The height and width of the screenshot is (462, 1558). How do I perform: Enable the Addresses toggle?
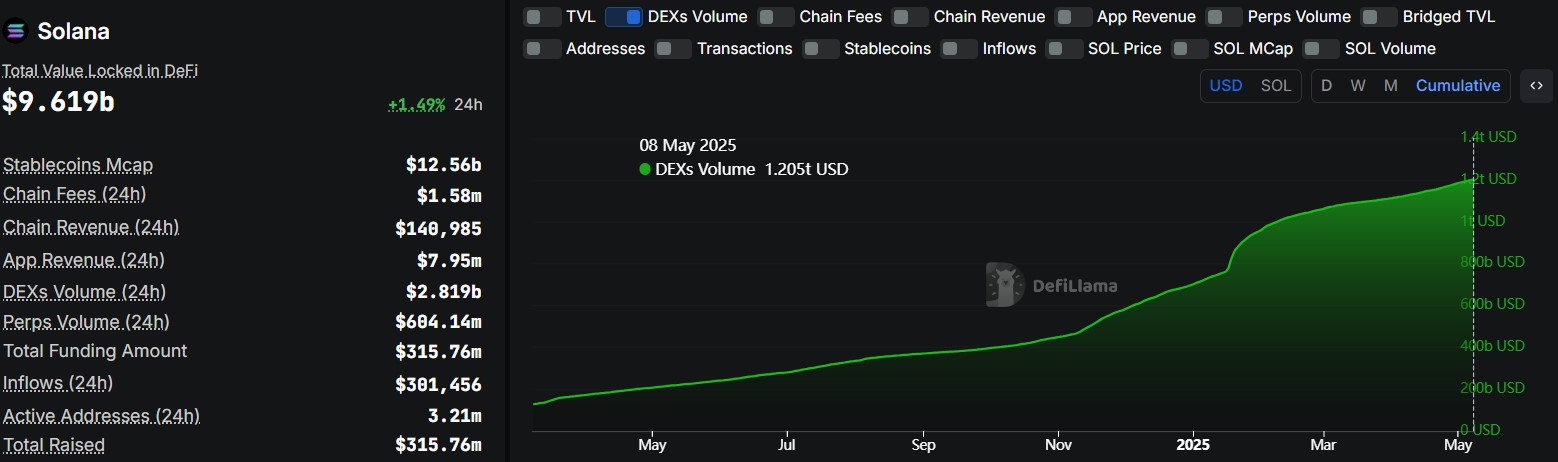tap(543, 49)
